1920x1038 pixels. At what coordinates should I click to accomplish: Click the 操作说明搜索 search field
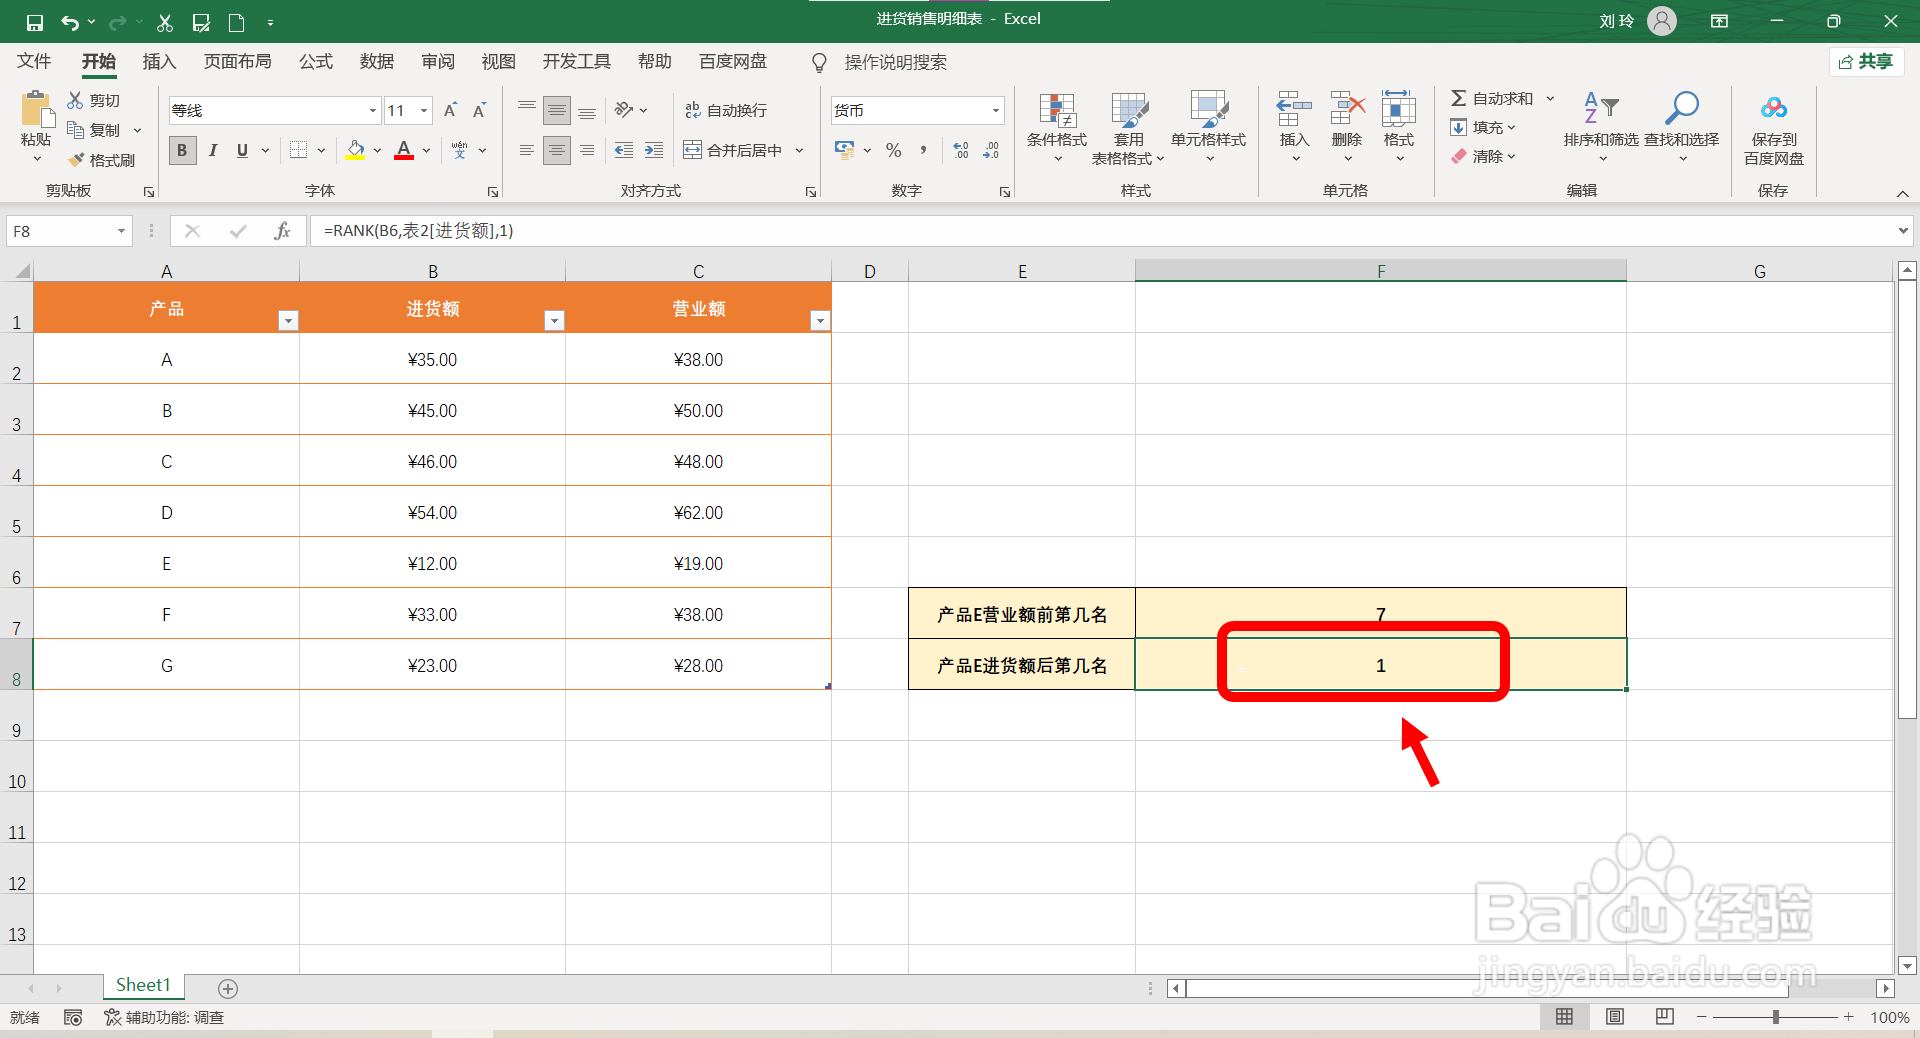[x=895, y=62]
